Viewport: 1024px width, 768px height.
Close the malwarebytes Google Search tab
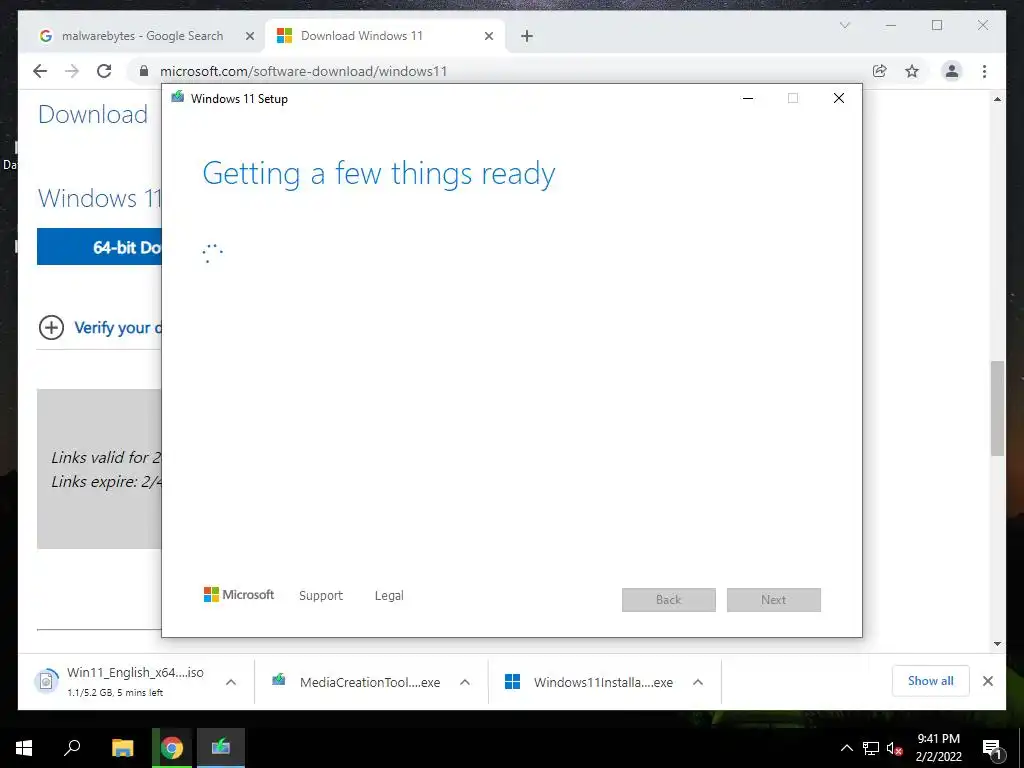coord(249,37)
